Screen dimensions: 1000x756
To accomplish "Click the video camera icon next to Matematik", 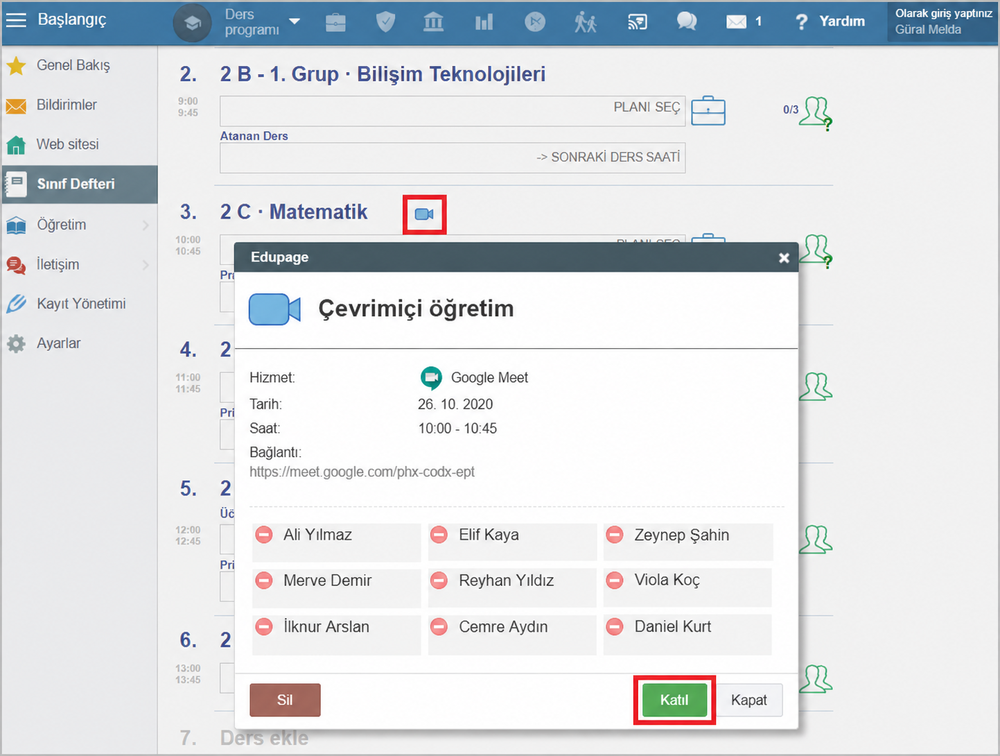I will tap(424, 214).
